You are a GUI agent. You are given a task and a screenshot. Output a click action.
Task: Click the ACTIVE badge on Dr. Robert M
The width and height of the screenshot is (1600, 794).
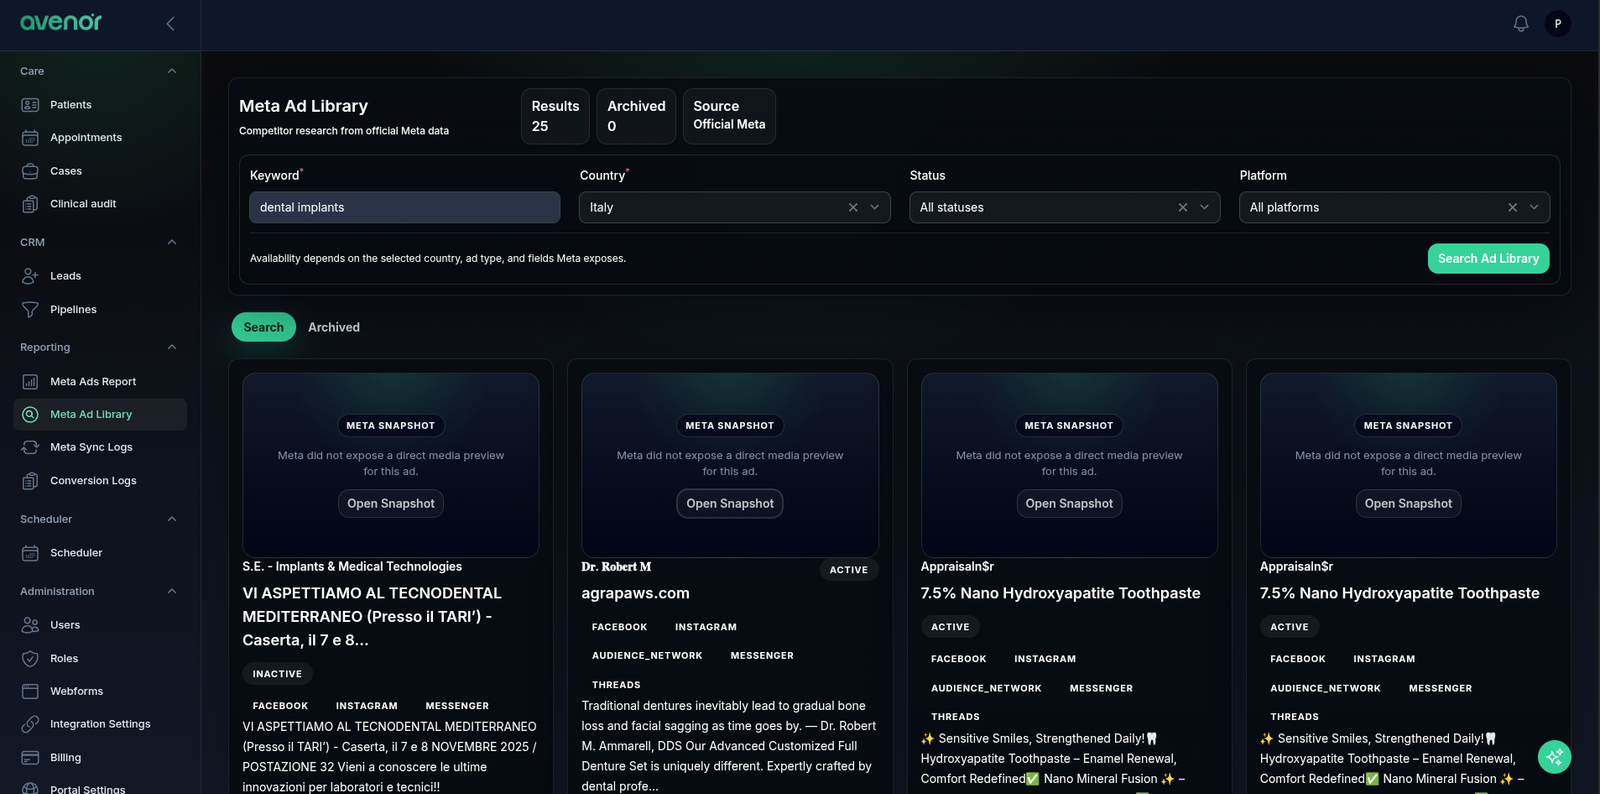click(x=849, y=570)
